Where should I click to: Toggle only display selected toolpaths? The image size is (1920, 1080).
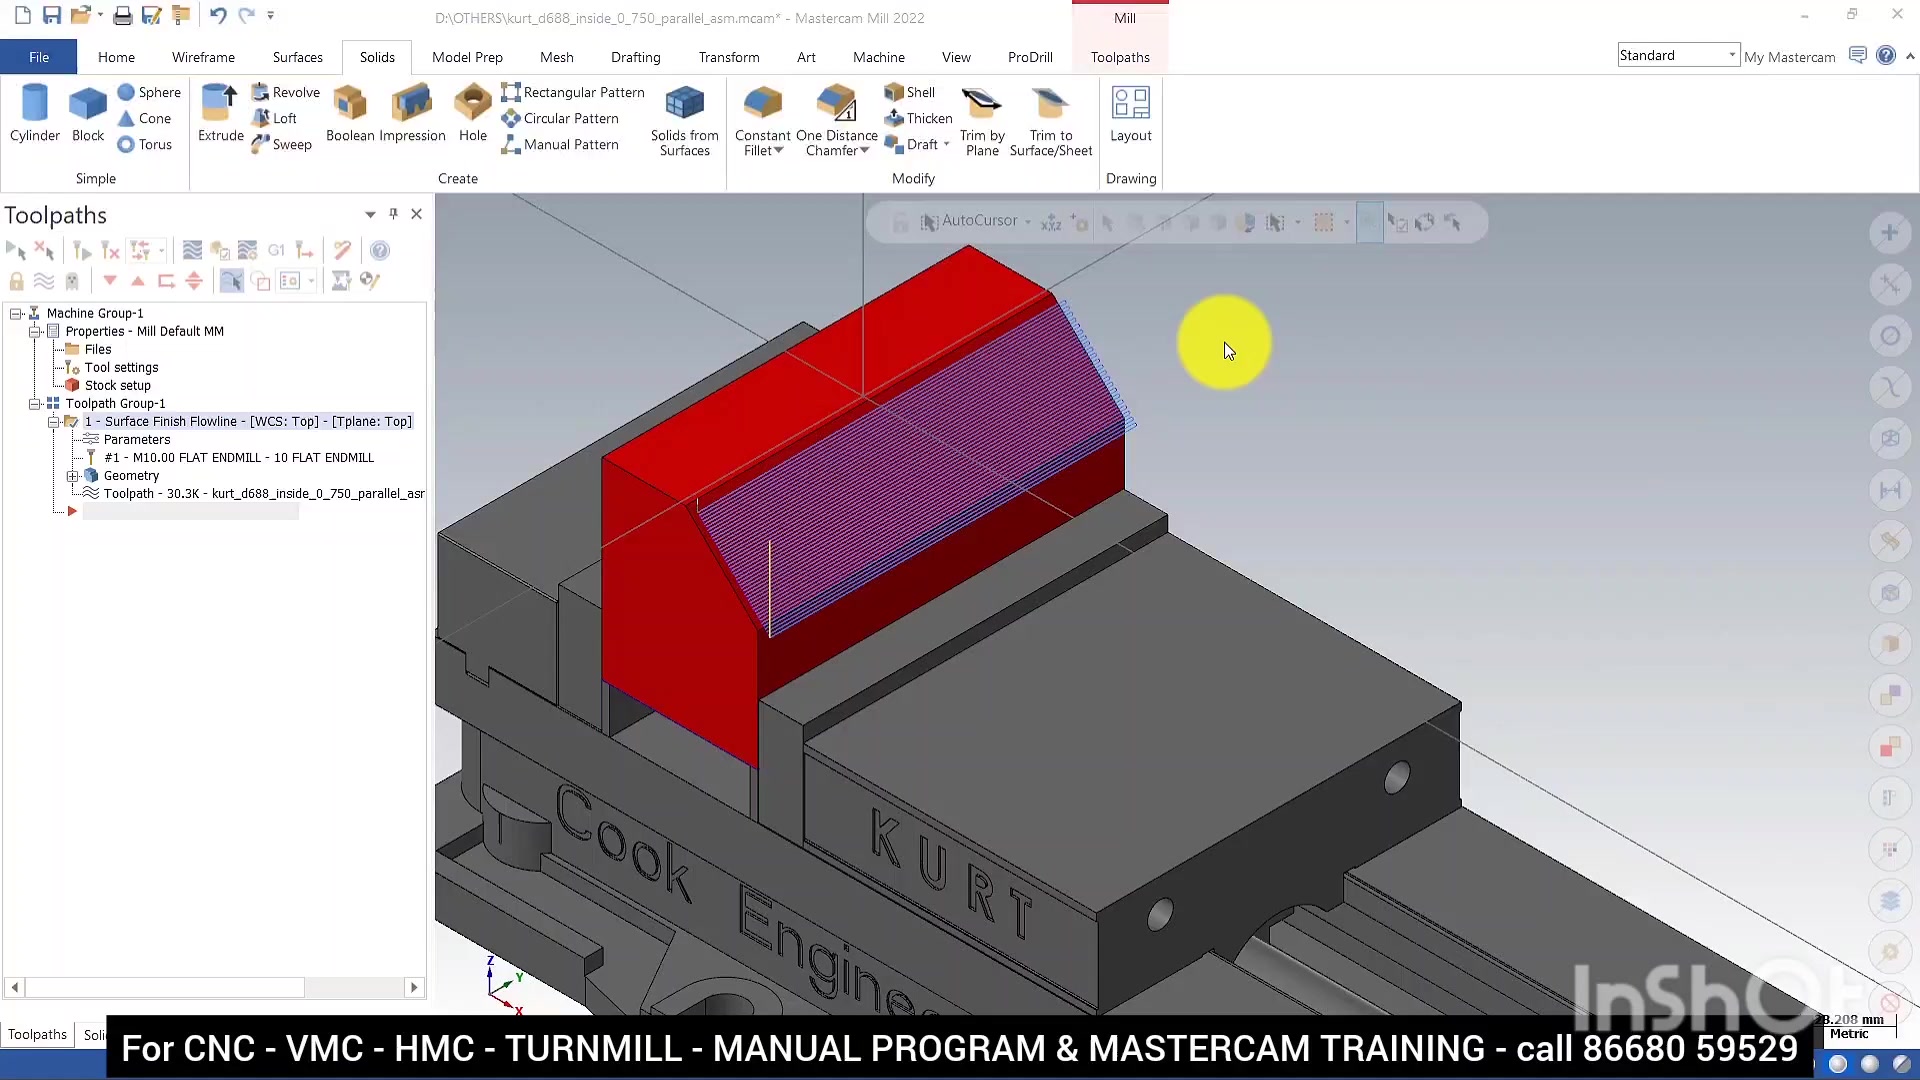point(231,281)
